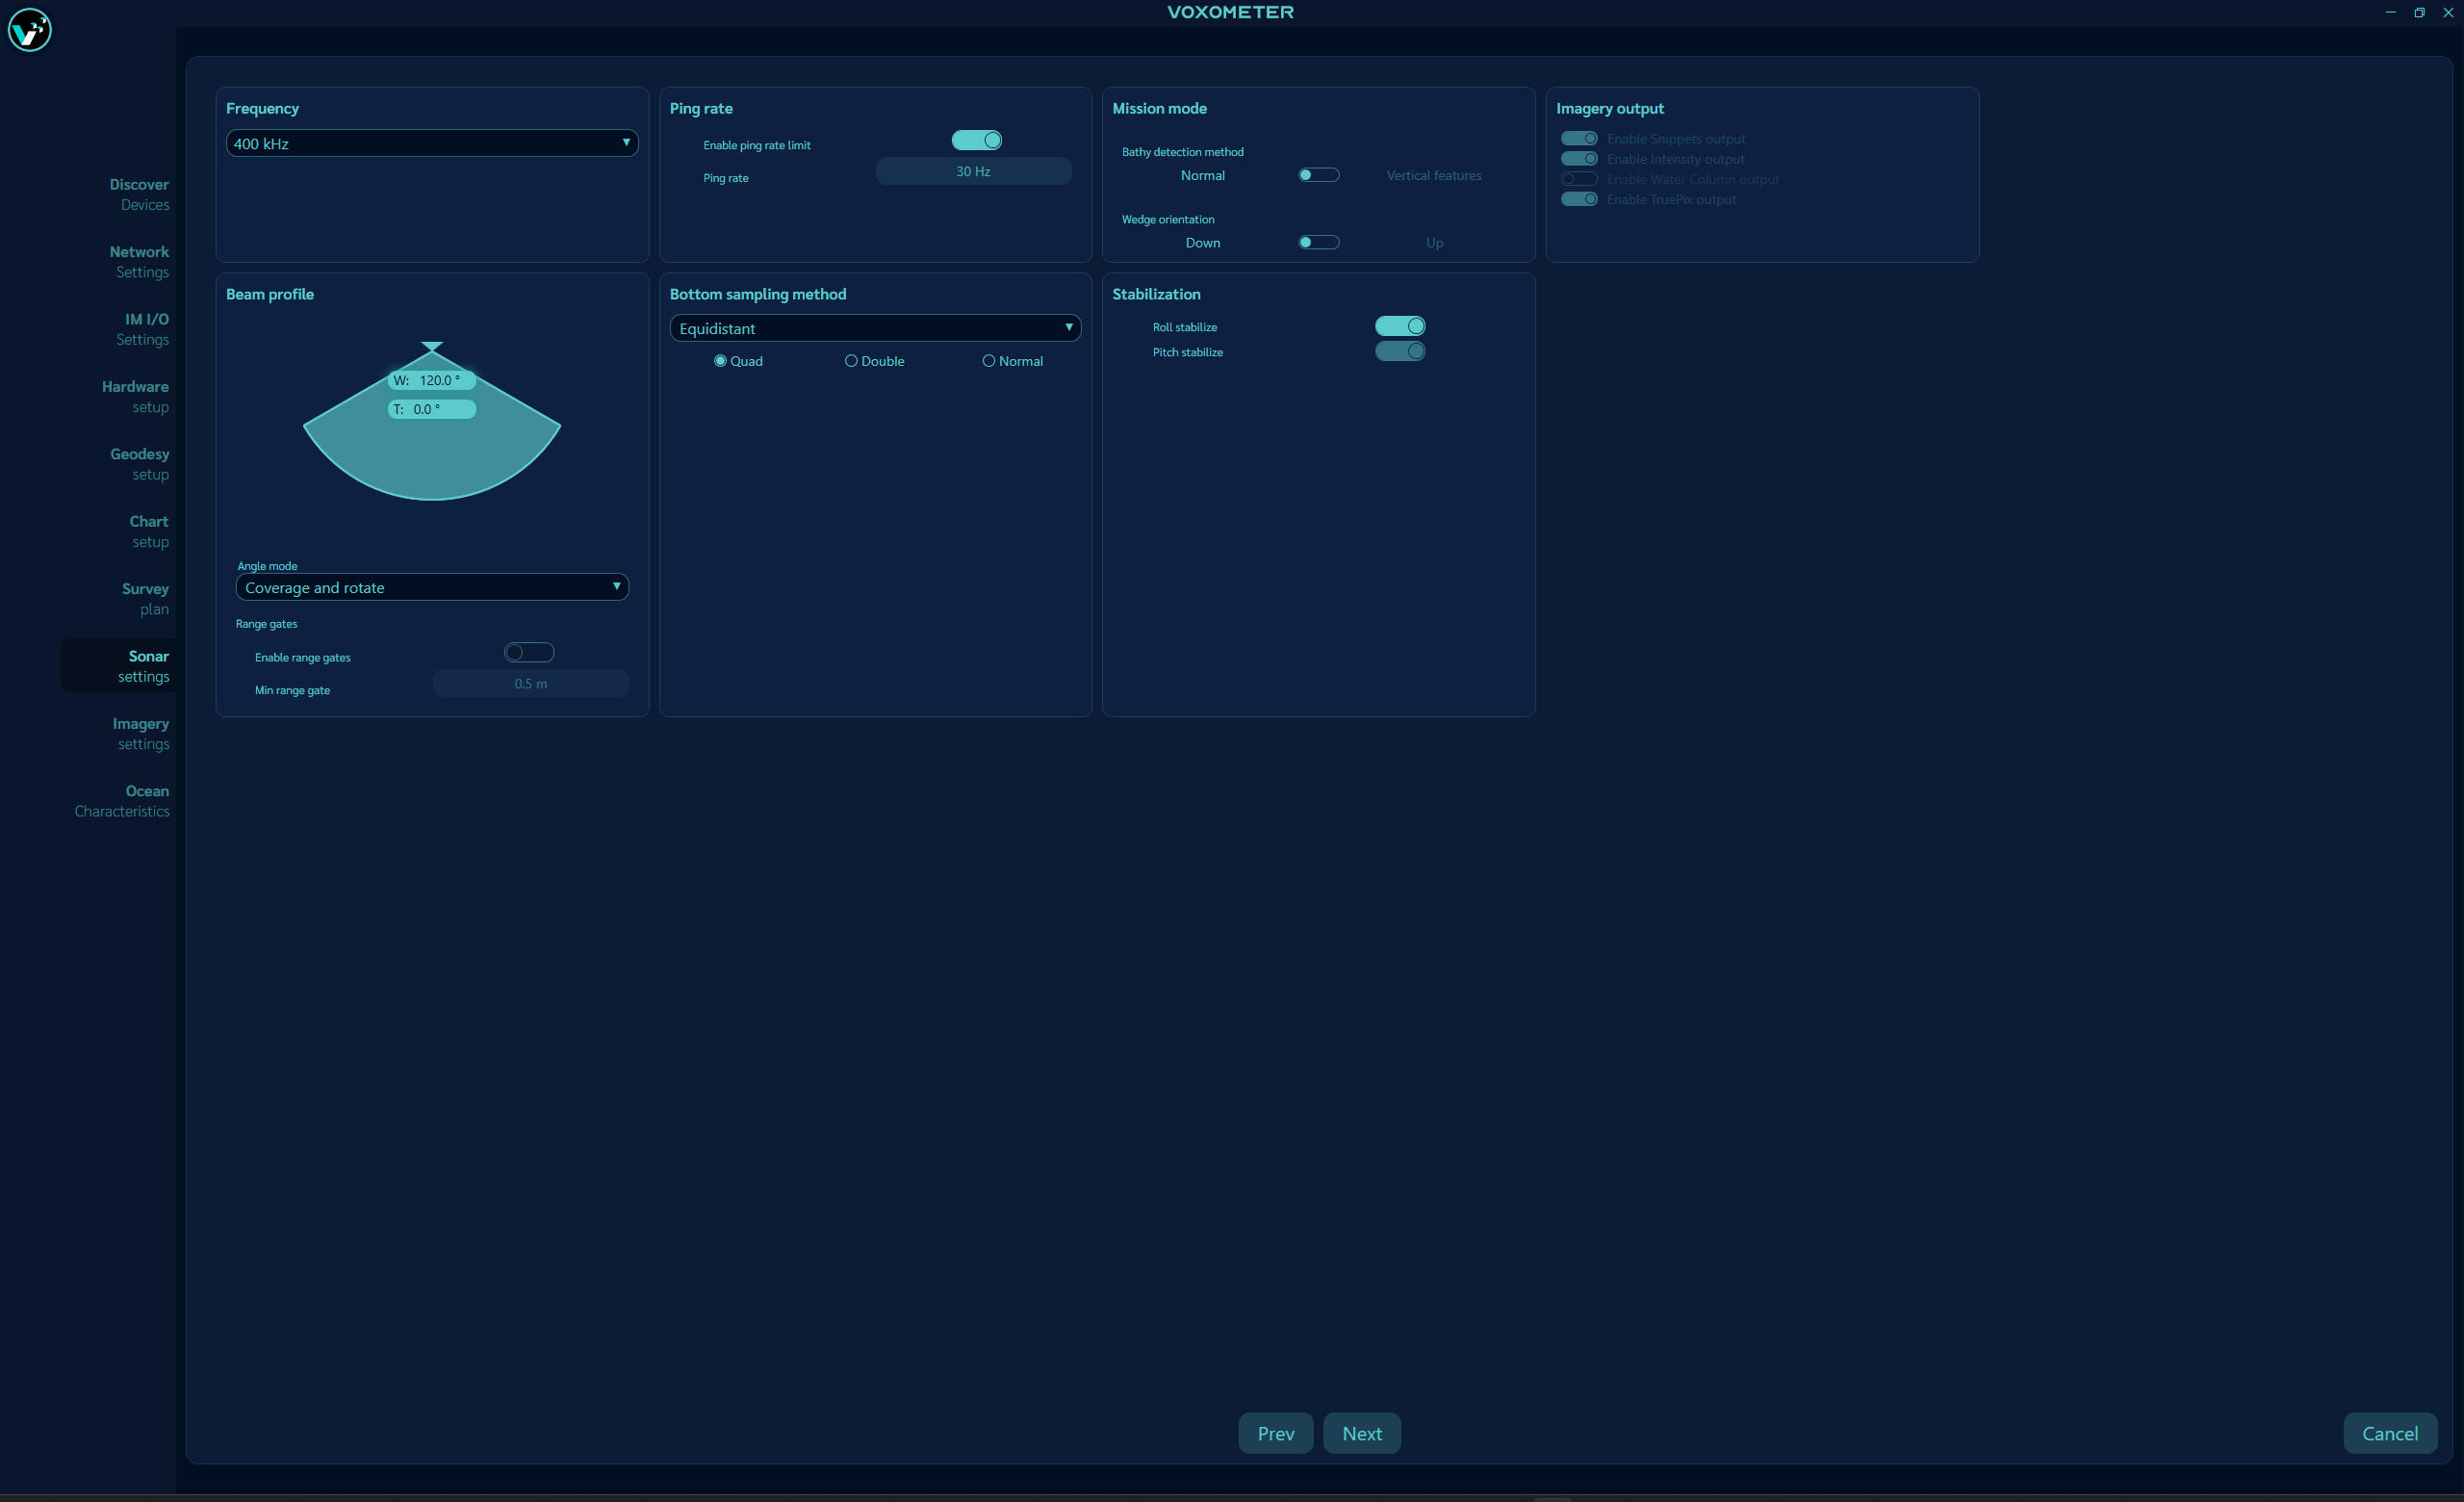Click the Down wedge orientation label
Image resolution: width=2464 pixels, height=1502 pixels.
1202,243
